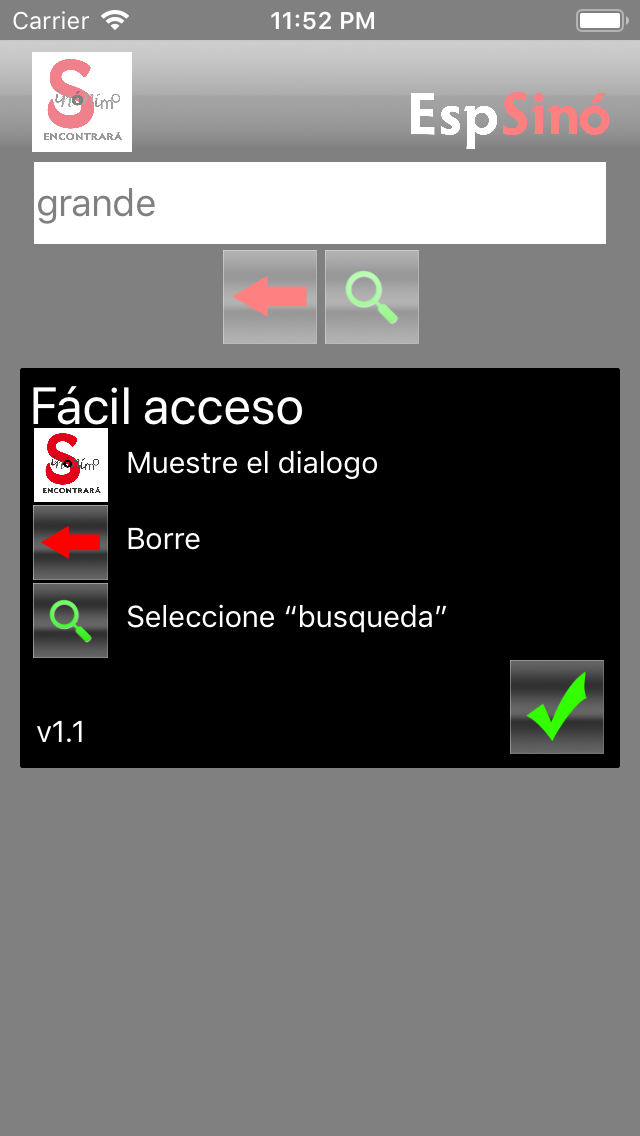
Task: Click the EspSinó title logo
Action: click(510, 116)
